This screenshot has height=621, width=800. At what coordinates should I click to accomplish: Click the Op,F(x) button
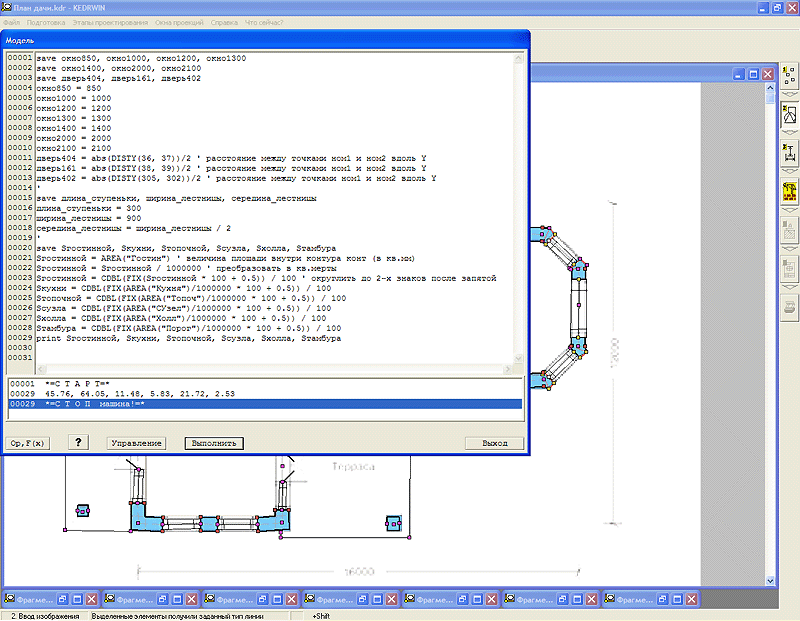pyautogui.click(x=27, y=443)
